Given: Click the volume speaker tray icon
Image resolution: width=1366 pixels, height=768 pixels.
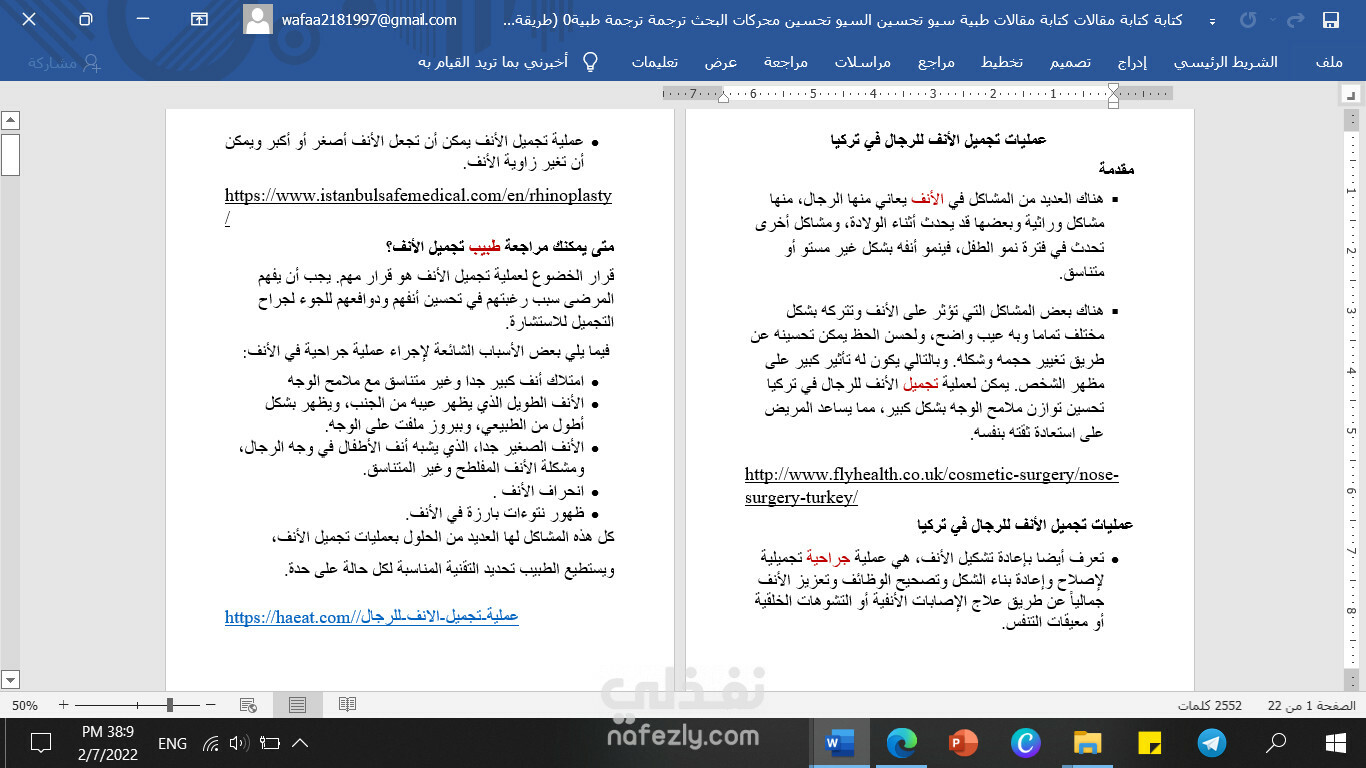Looking at the screenshot, I should (x=239, y=743).
